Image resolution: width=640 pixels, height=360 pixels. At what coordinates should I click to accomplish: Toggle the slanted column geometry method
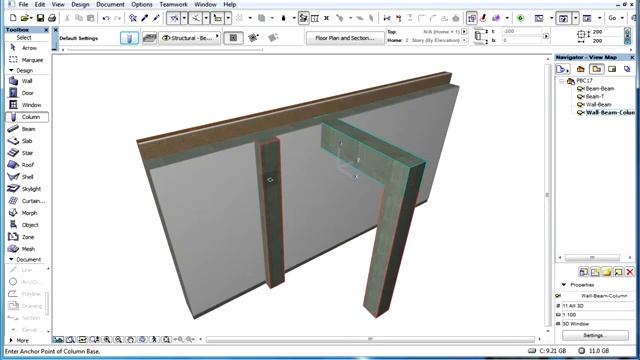point(273,38)
